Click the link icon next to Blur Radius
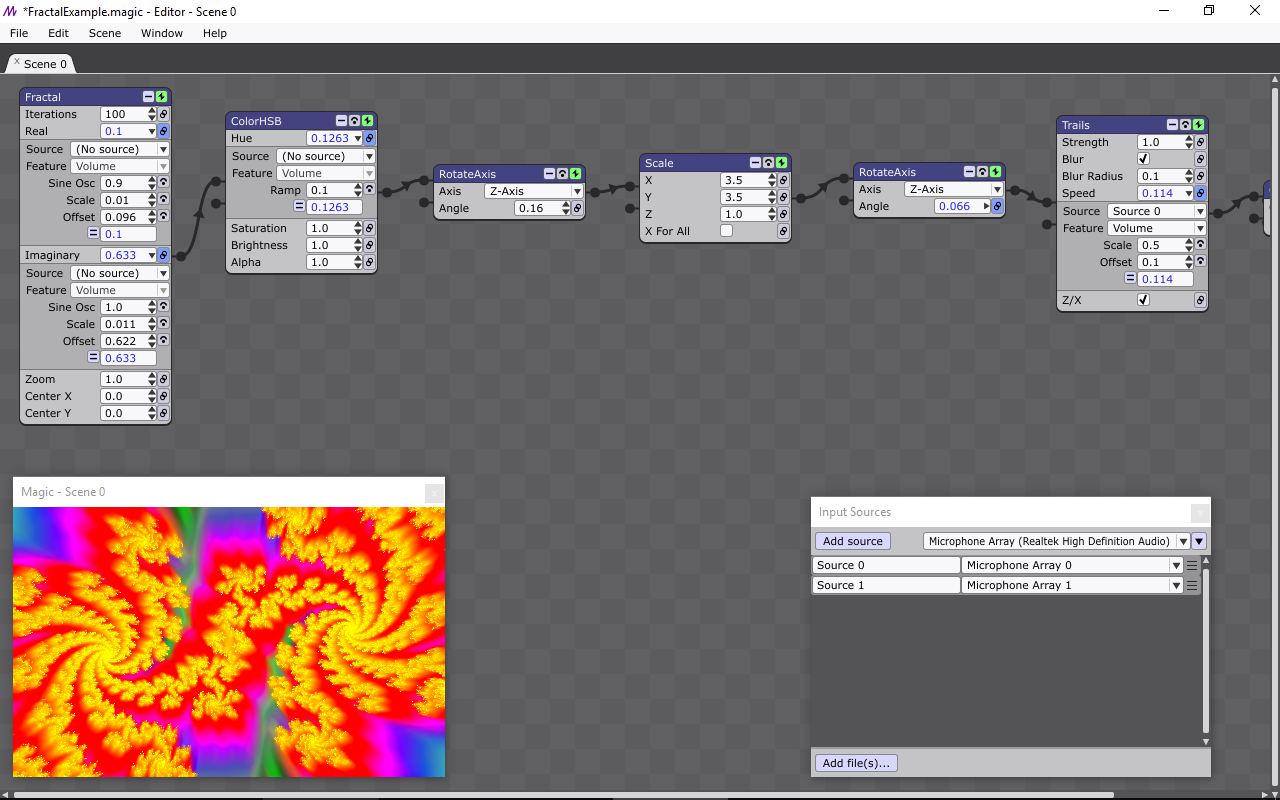Screen dimensions: 1280x800 [1200, 176]
